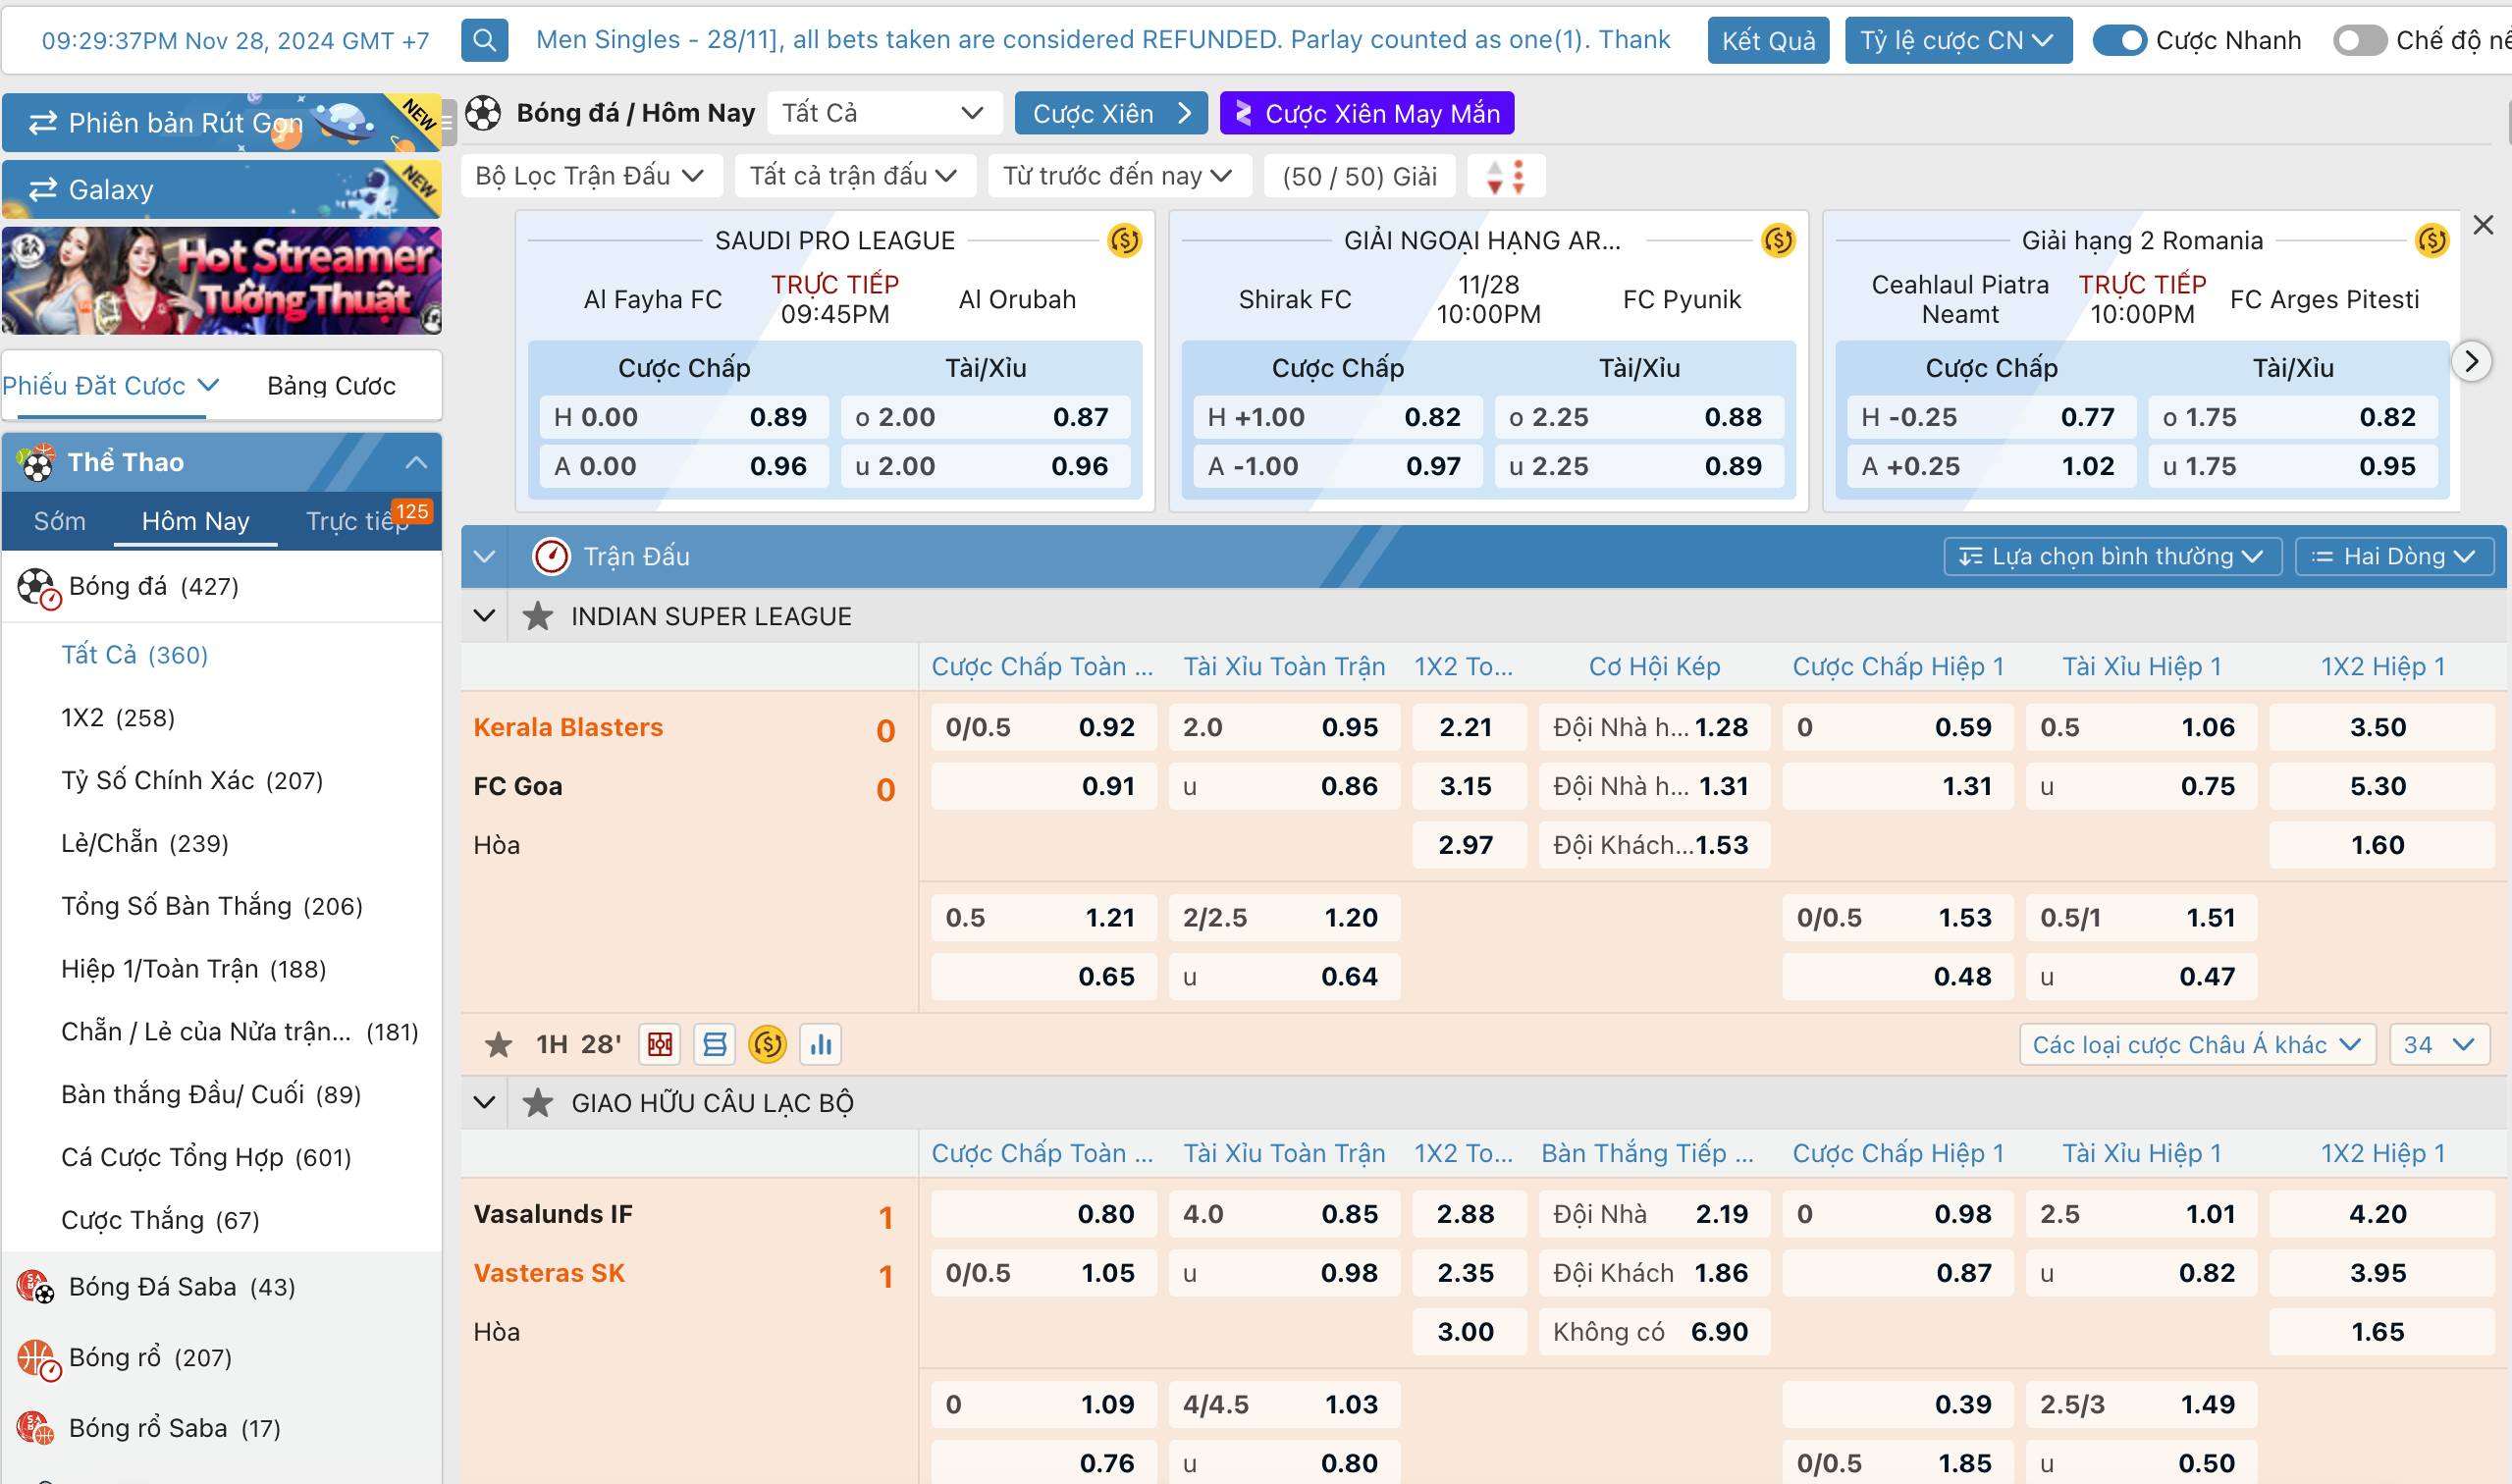Open the Bảng Cược tab
Viewport: 2512px width, 1484px height.
point(331,386)
